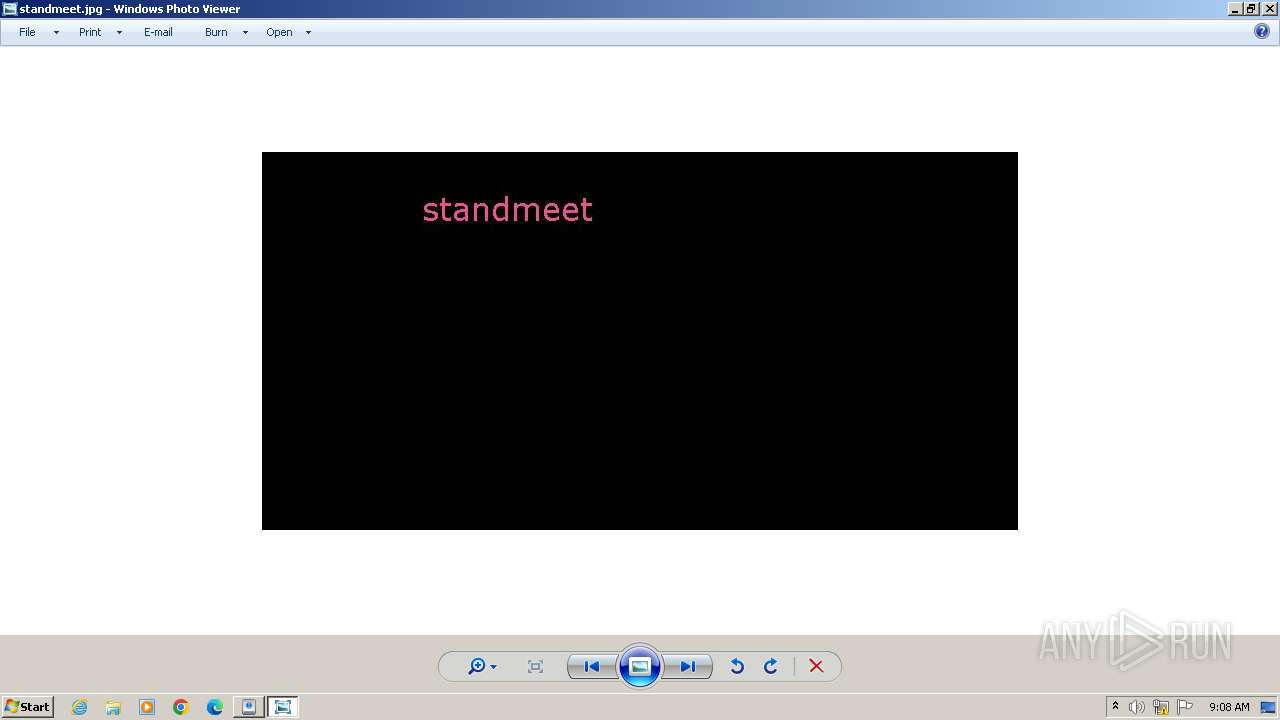Go to the next photo
Screen dimensions: 1280x720
click(688, 666)
